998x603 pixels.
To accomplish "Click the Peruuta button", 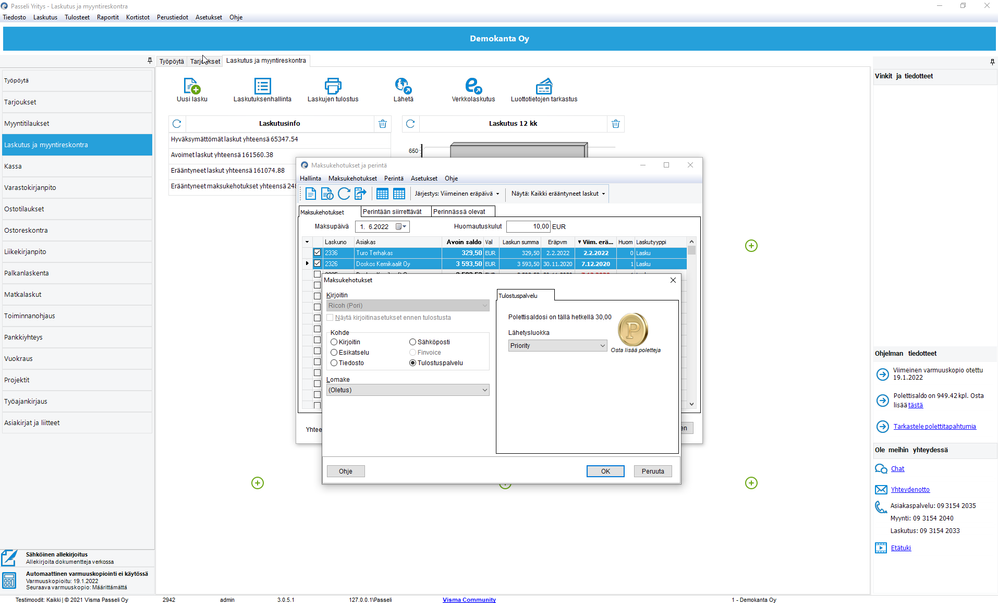I will click(652, 471).
